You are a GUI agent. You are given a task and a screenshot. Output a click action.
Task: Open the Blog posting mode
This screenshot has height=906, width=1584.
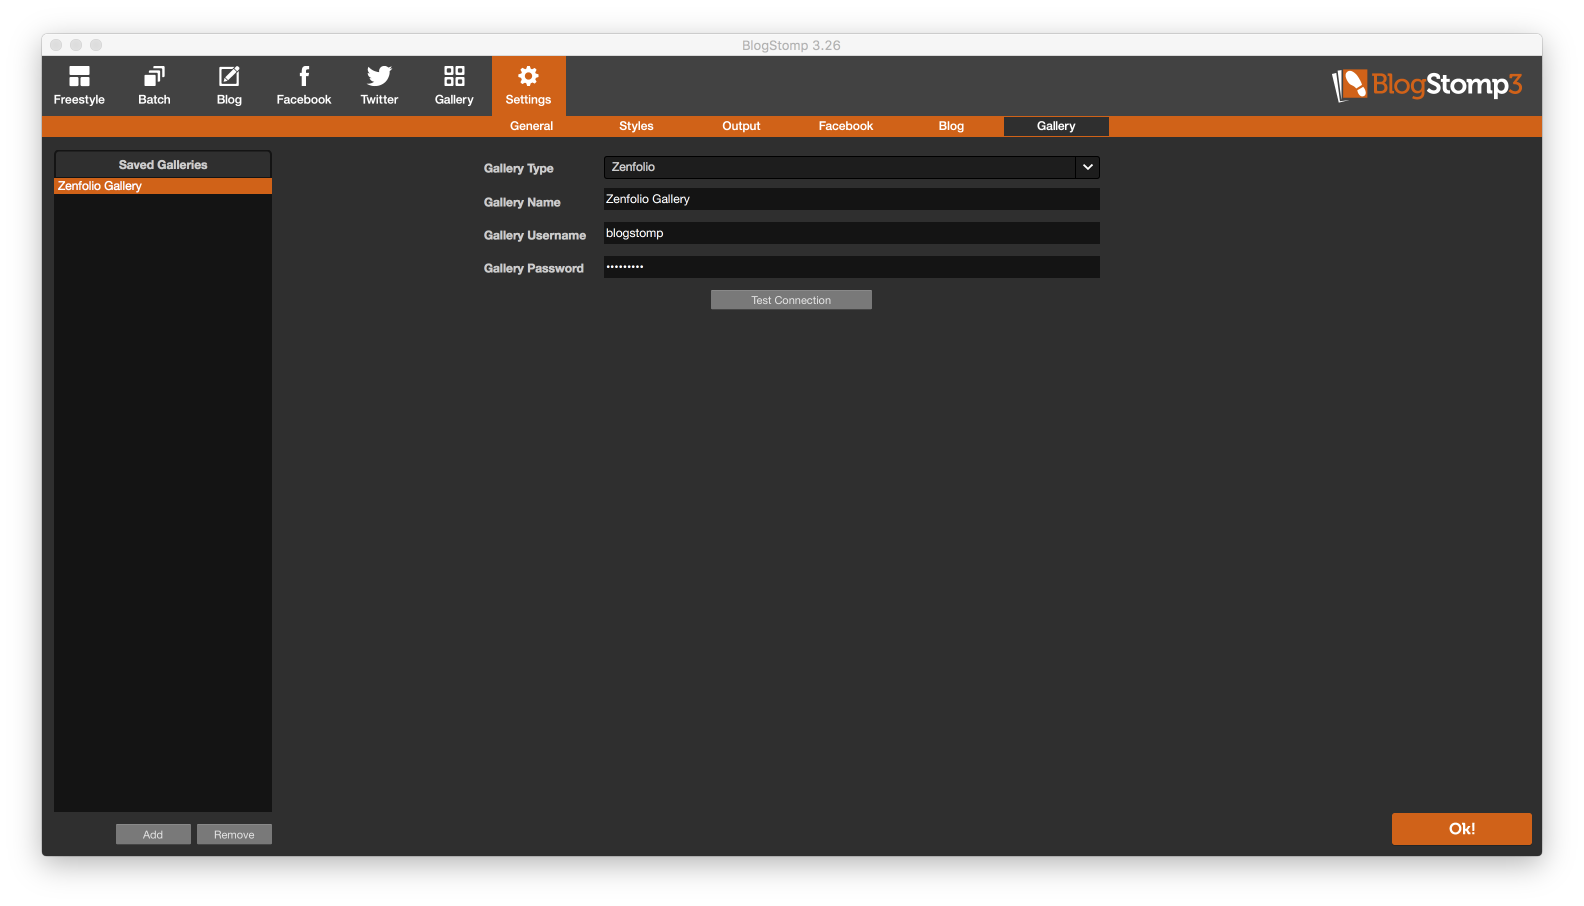[x=229, y=86]
